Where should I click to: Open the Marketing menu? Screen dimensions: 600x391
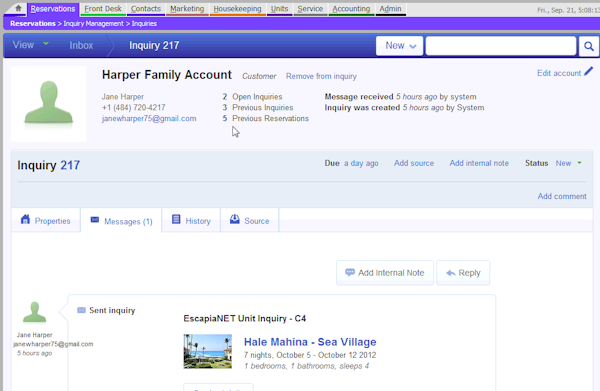click(x=187, y=9)
